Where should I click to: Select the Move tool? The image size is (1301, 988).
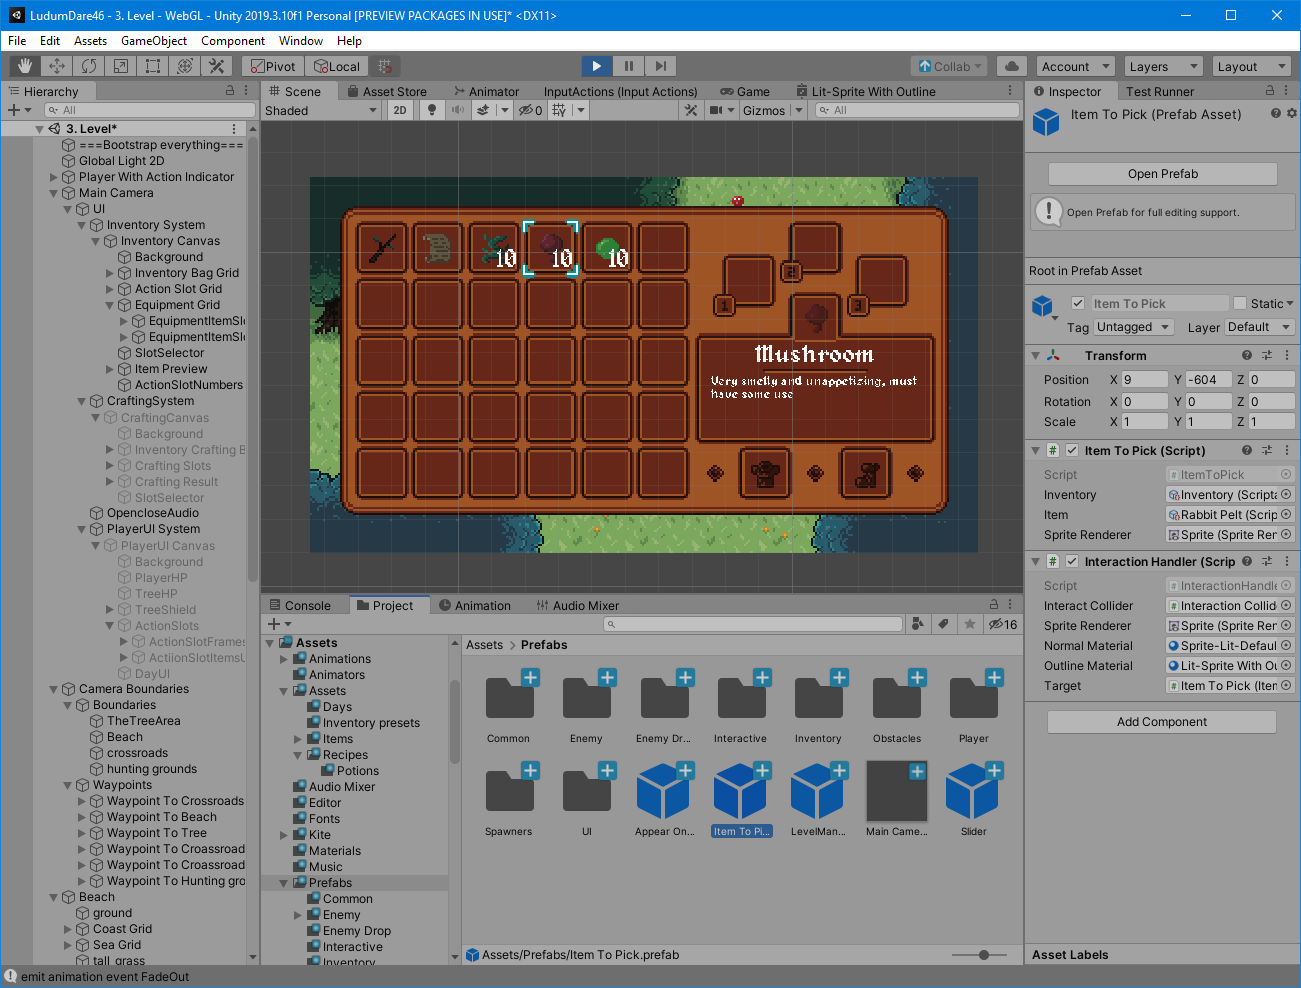point(57,66)
